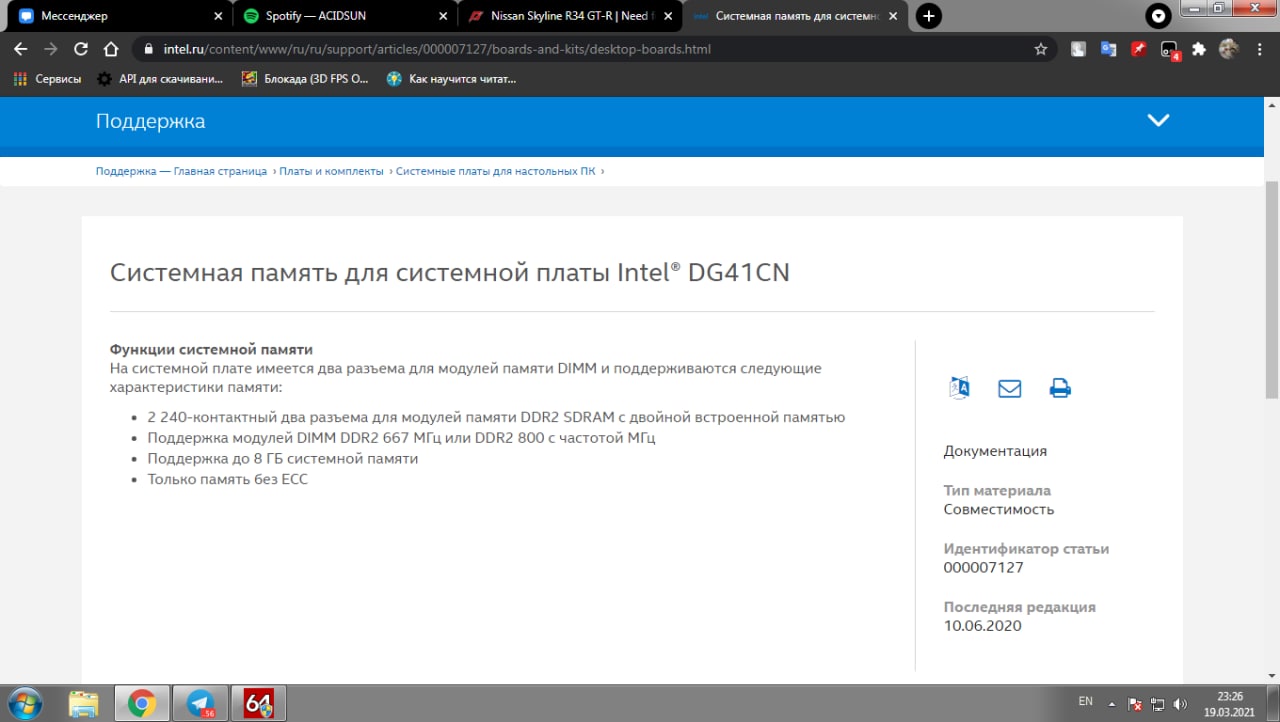The height and width of the screenshot is (722, 1280).
Task: Open the API для скачивани... bookmark
Action: coord(160,78)
